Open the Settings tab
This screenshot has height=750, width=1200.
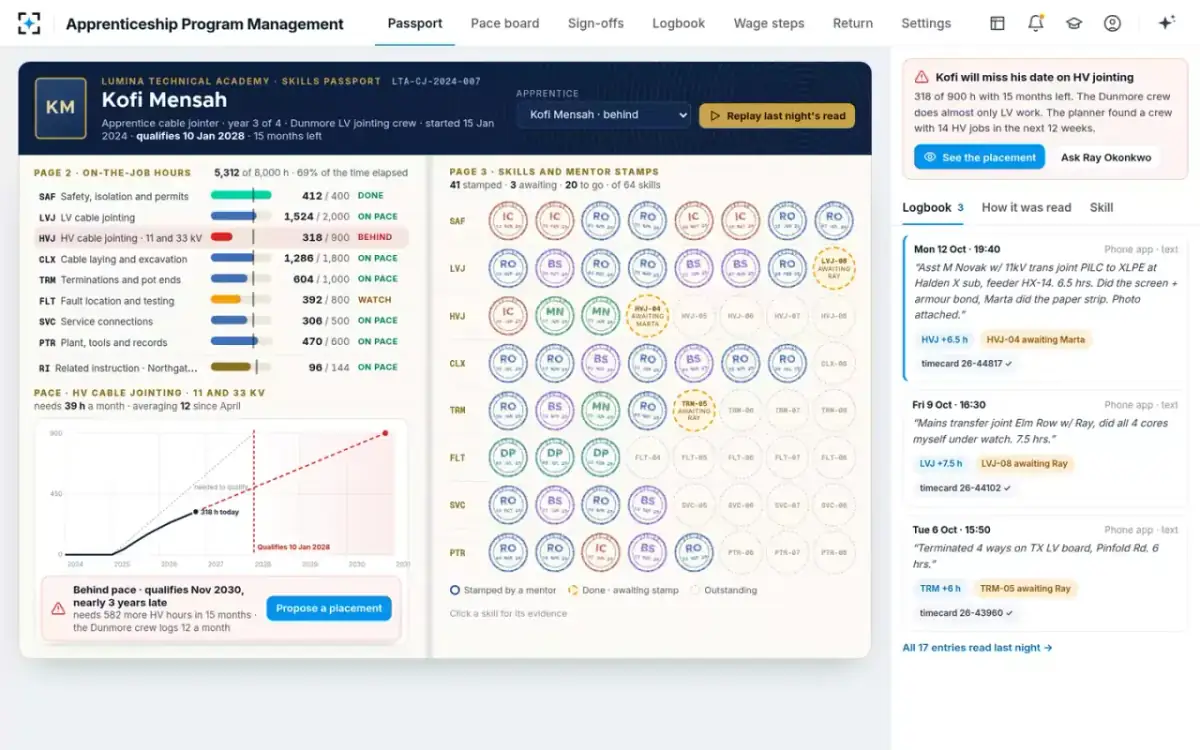[926, 23]
